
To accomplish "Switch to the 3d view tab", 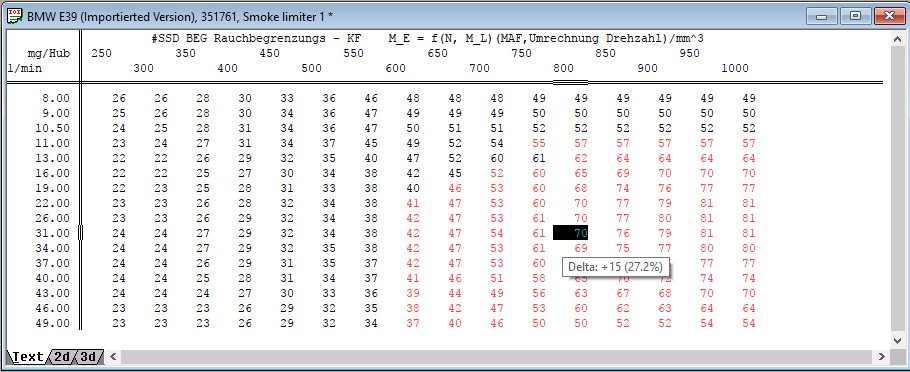I will [x=88, y=357].
